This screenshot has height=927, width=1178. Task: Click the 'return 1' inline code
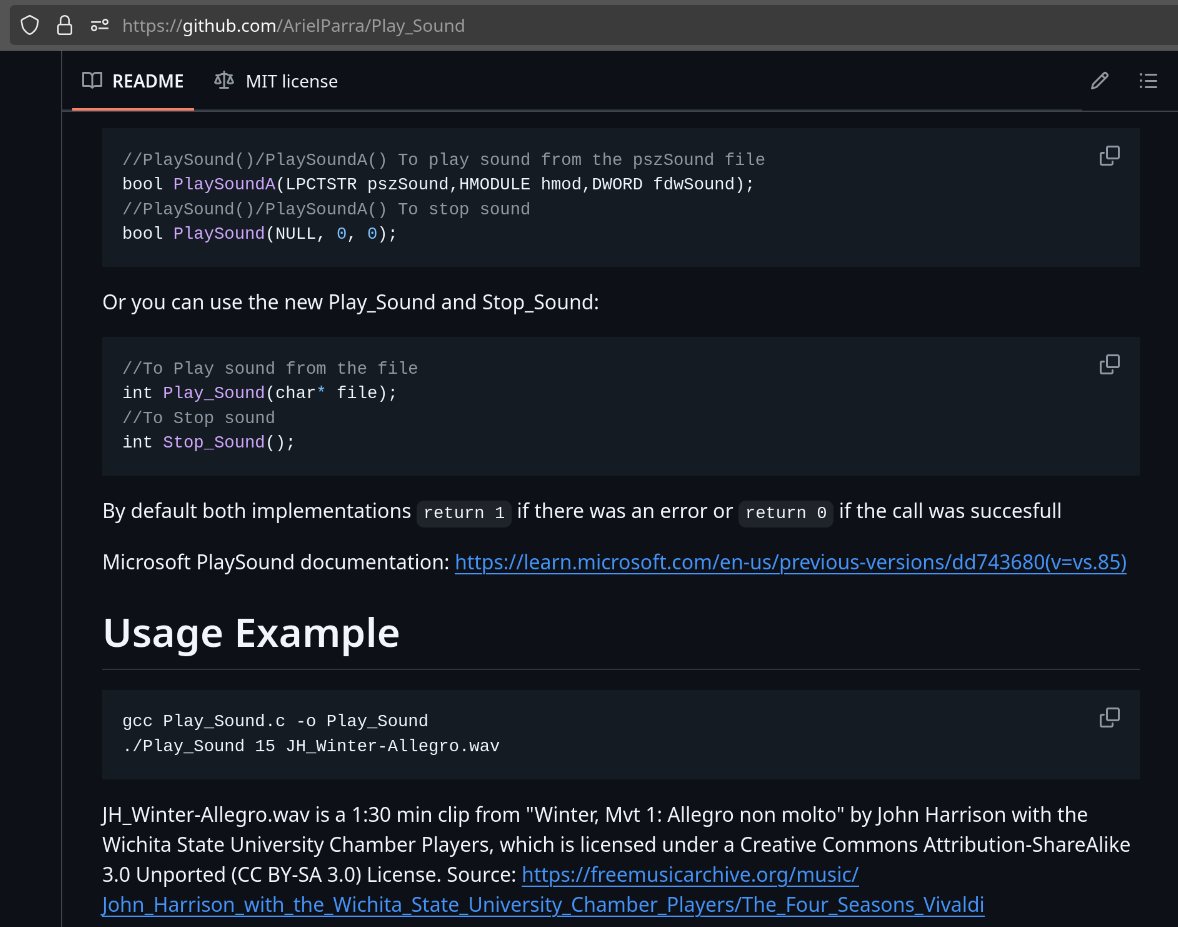464,512
